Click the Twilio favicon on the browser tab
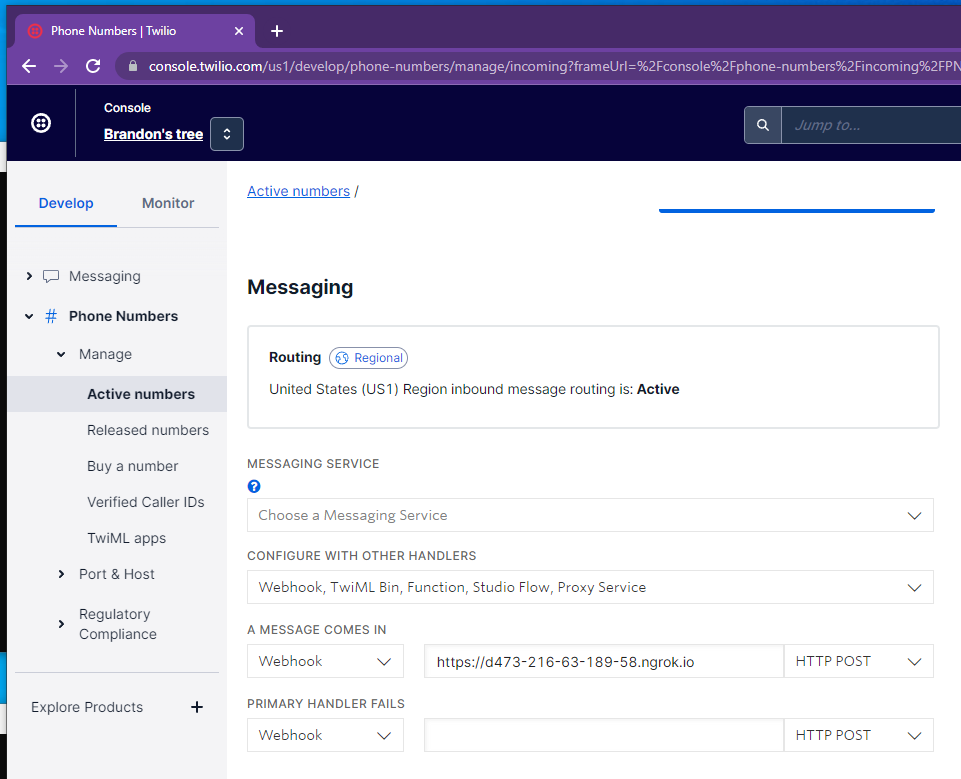The width and height of the screenshot is (961, 779). coord(34,31)
